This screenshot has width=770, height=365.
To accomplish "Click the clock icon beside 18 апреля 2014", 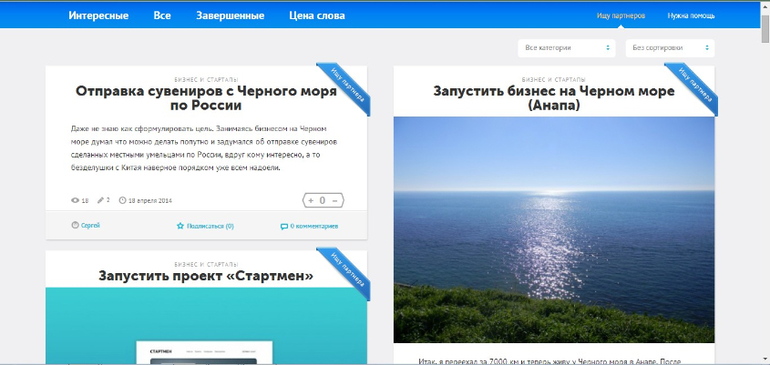I will pyautogui.click(x=122, y=200).
